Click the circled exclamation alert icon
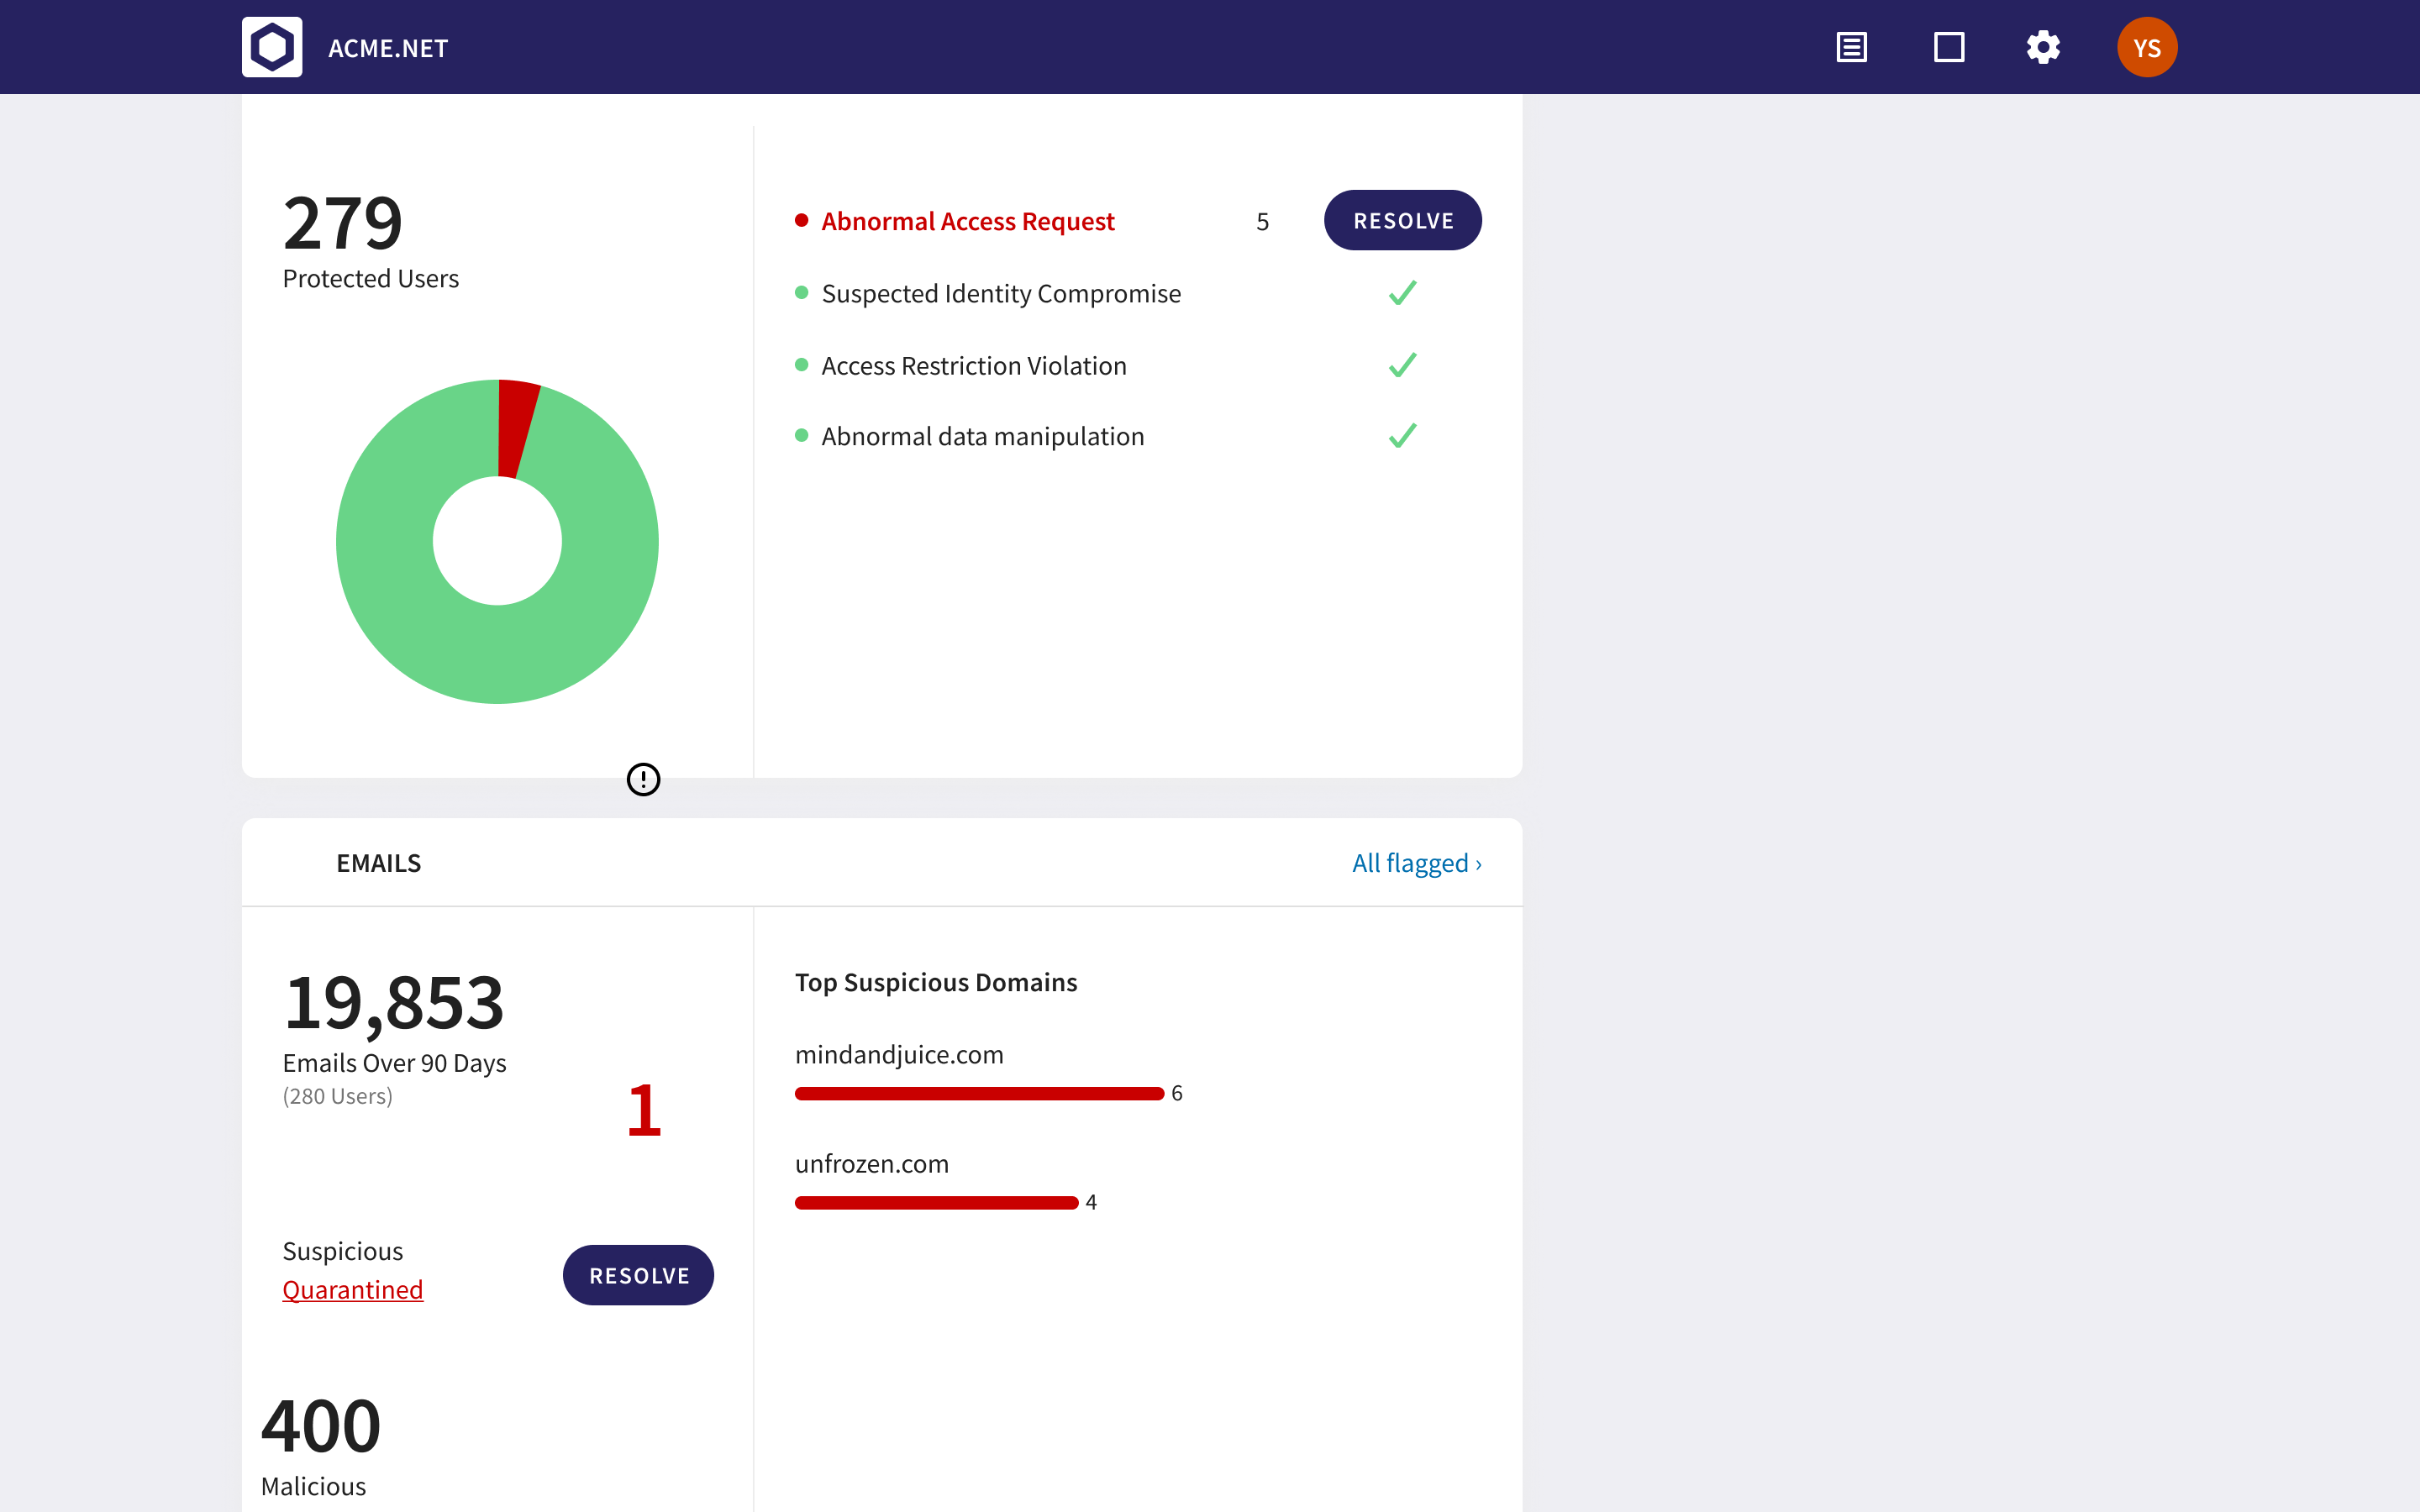The height and width of the screenshot is (1512, 2420). (x=643, y=779)
